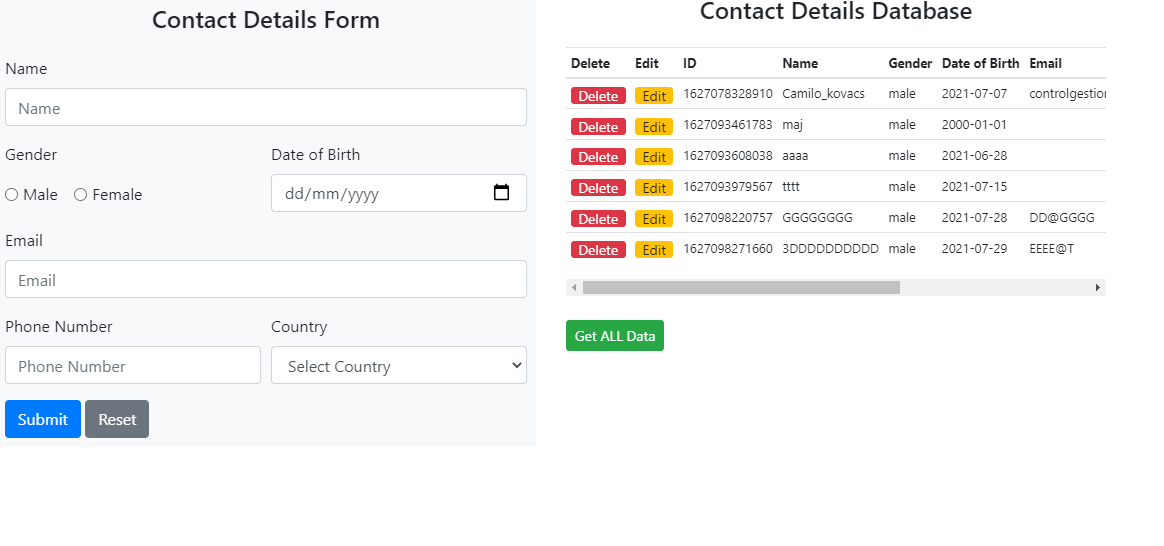Focus the Email input field
Image resolution: width=1164 pixels, height=546 pixels.
point(266,280)
